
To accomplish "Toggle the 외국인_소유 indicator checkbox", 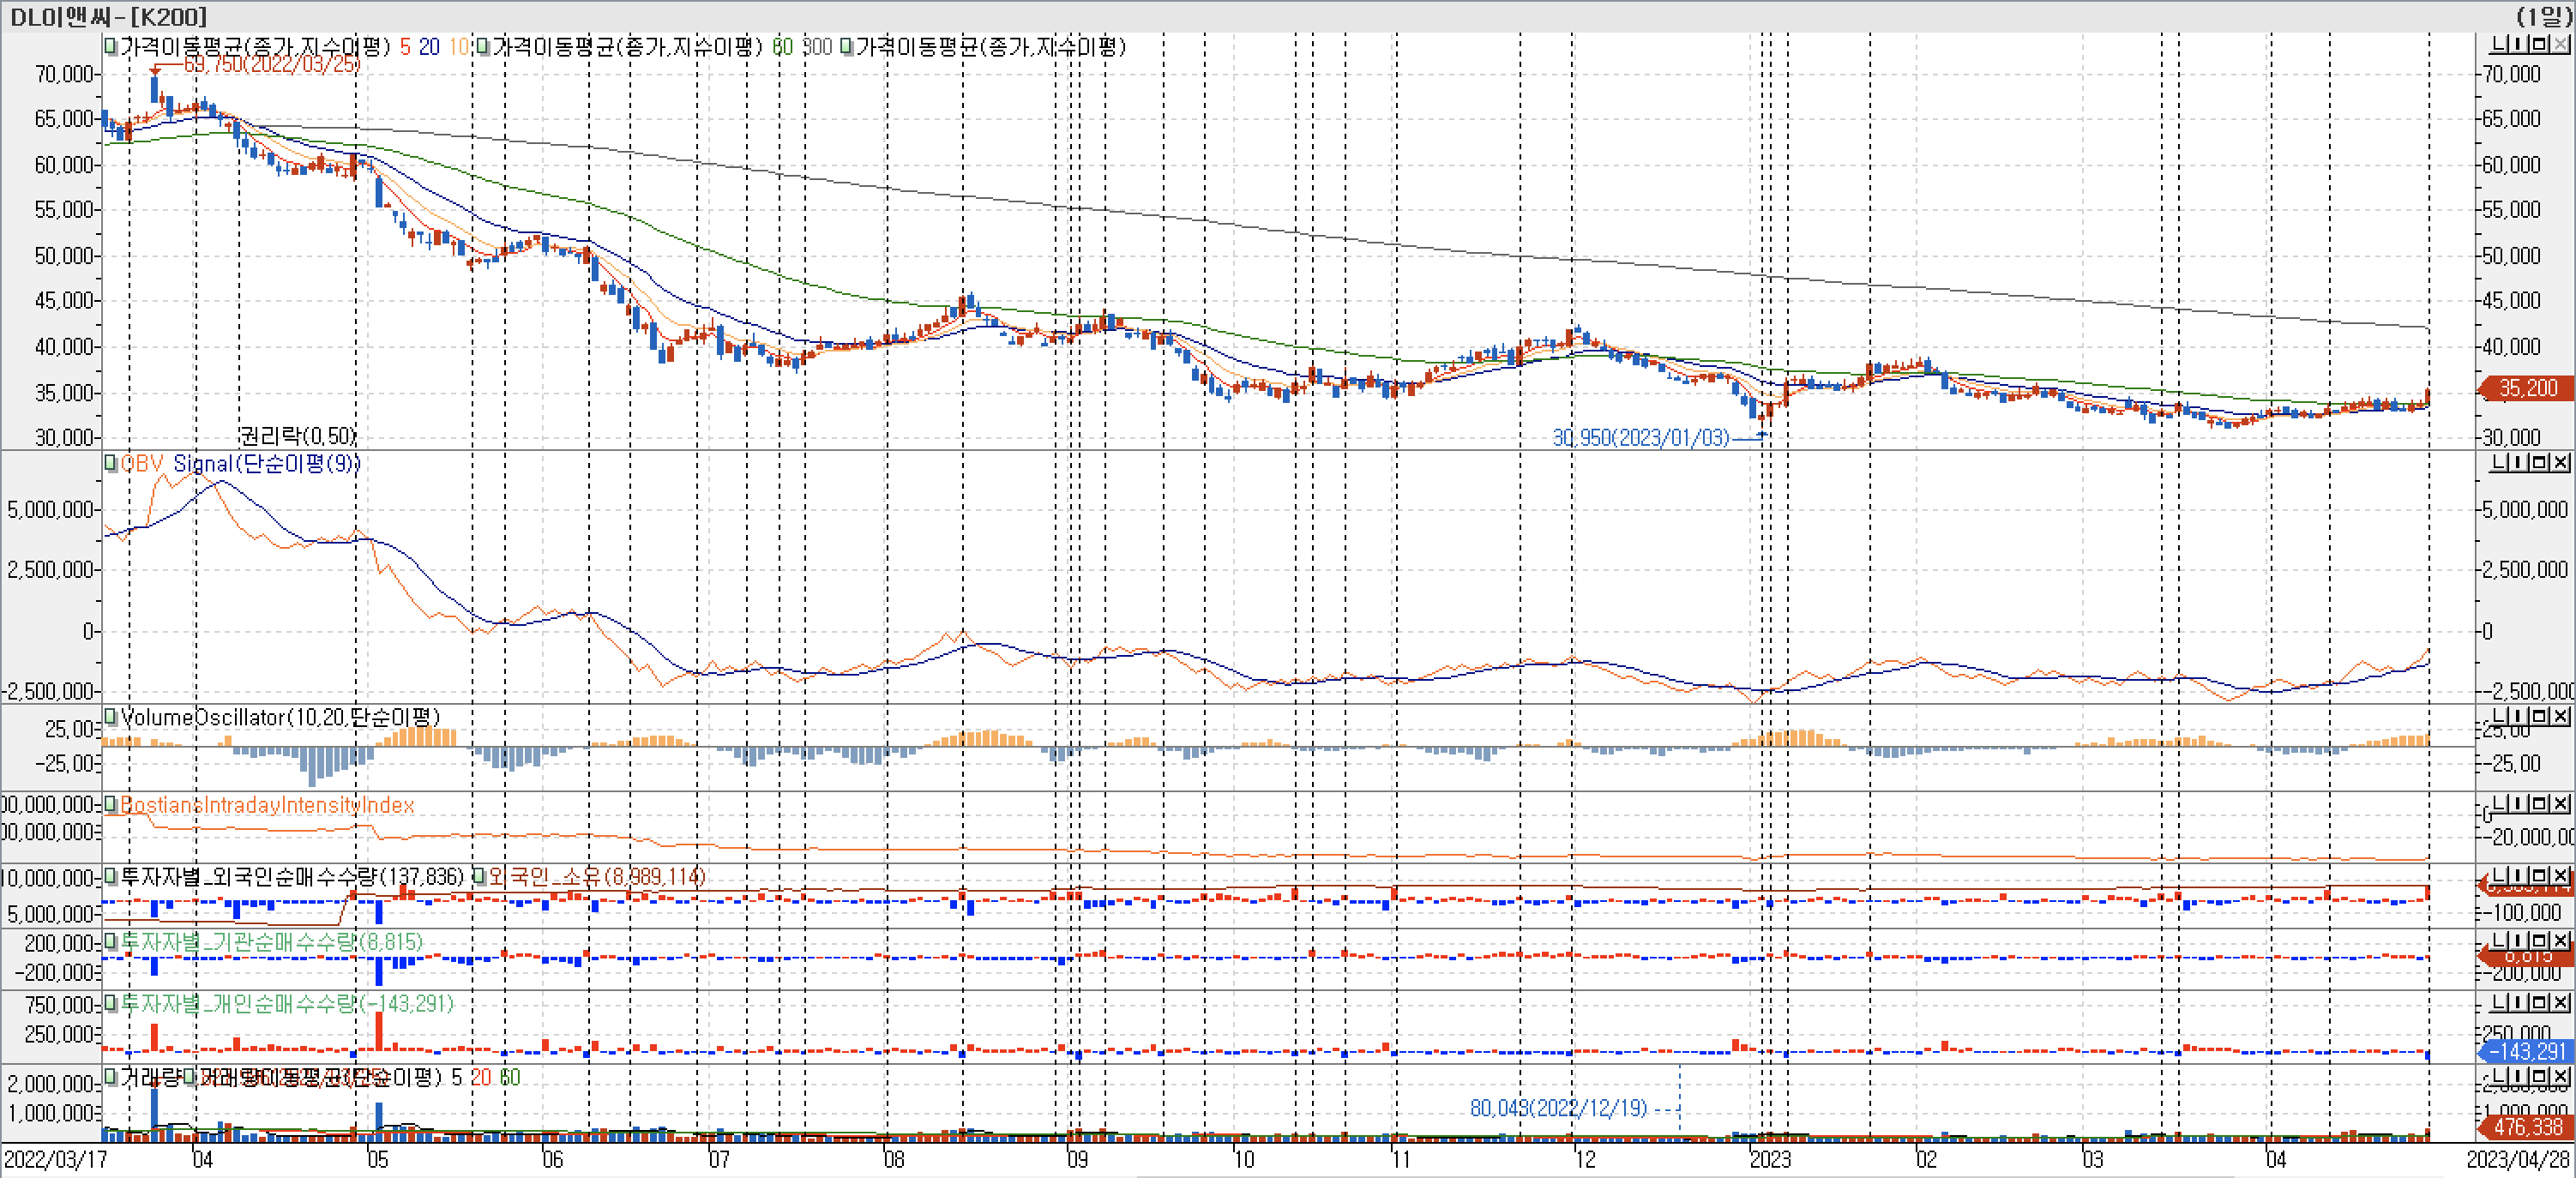I will point(480,876).
